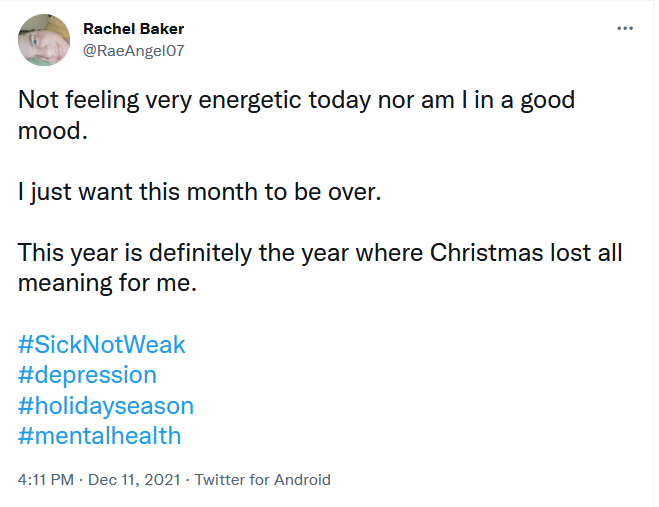Screen dimensions: 659x507
Task: Open the #depression hashtag
Action: tap(87, 375)
